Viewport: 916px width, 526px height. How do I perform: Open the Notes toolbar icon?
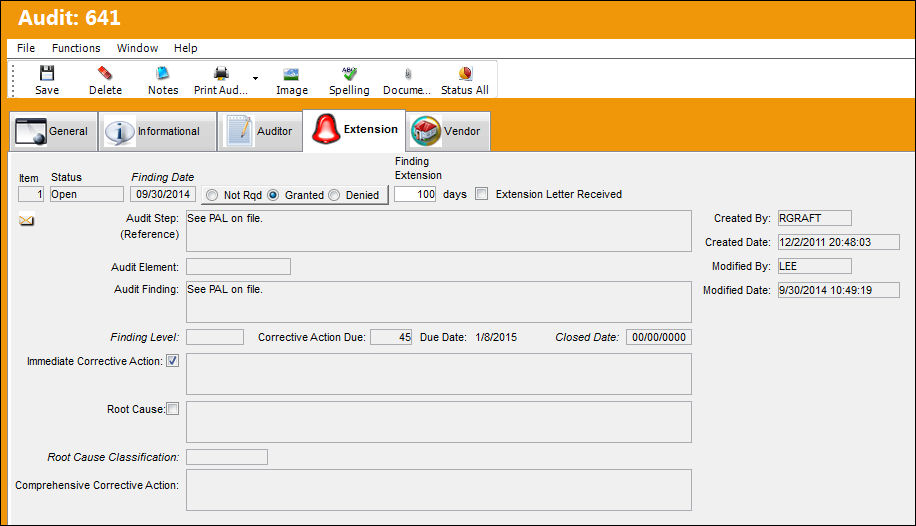pos(162,73)
